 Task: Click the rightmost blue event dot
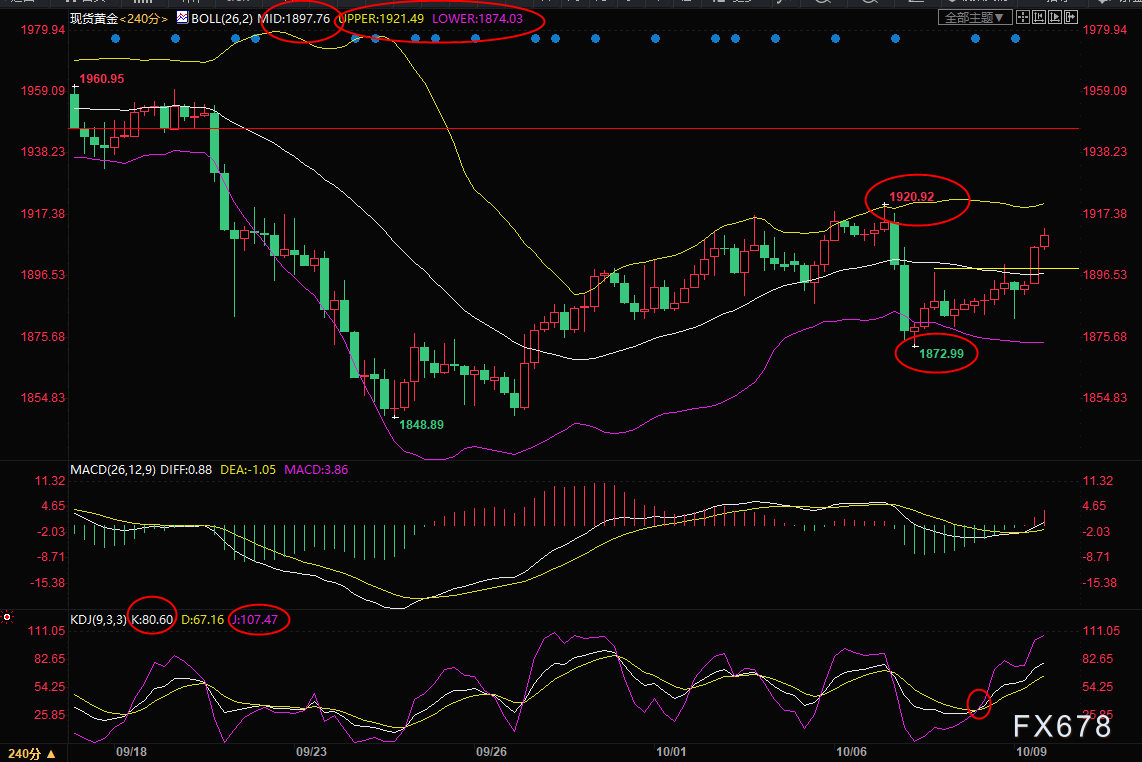[x=1015, y=39]
